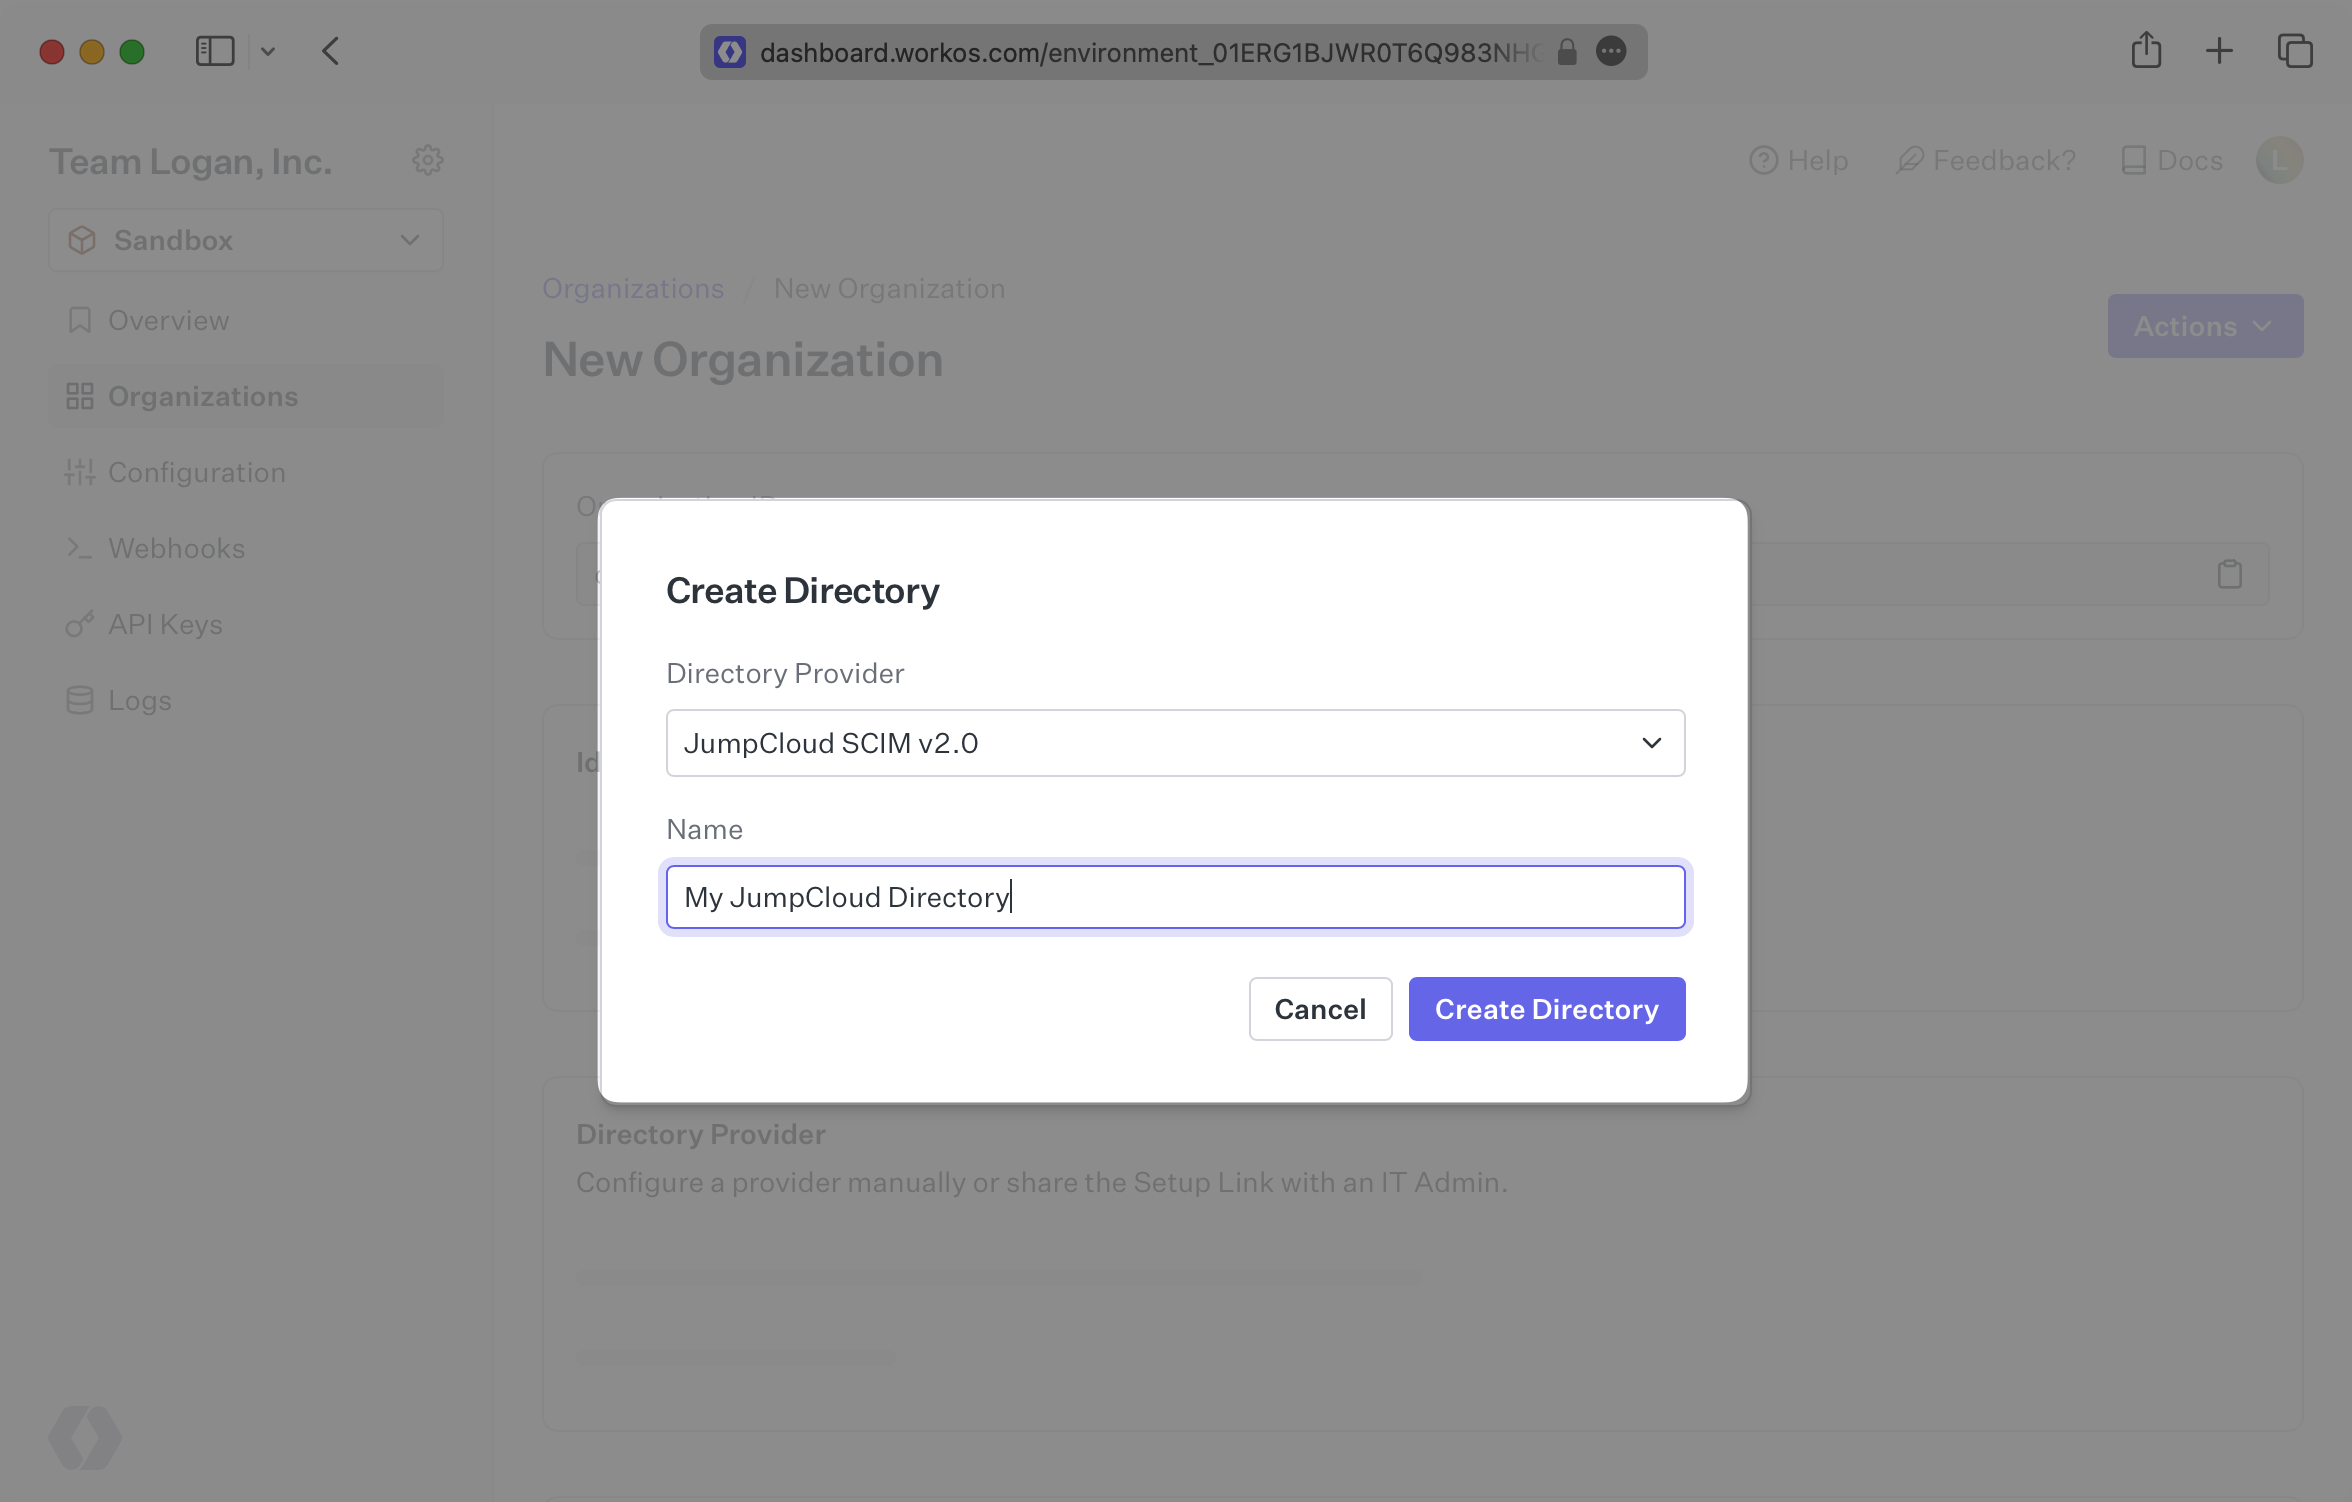2352x1502 pixels.
Task: Copy Organization ID with the clipboard icon
Action: point(2230,574)
